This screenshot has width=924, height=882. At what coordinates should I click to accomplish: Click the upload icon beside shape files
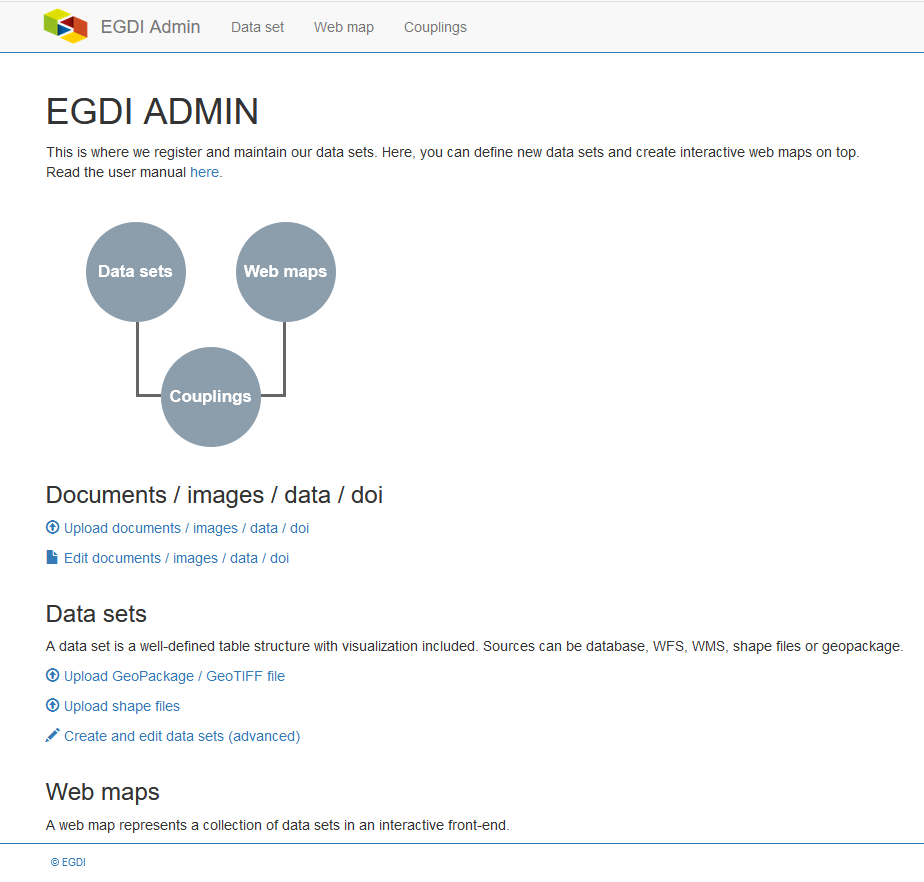tap(51, 706)
